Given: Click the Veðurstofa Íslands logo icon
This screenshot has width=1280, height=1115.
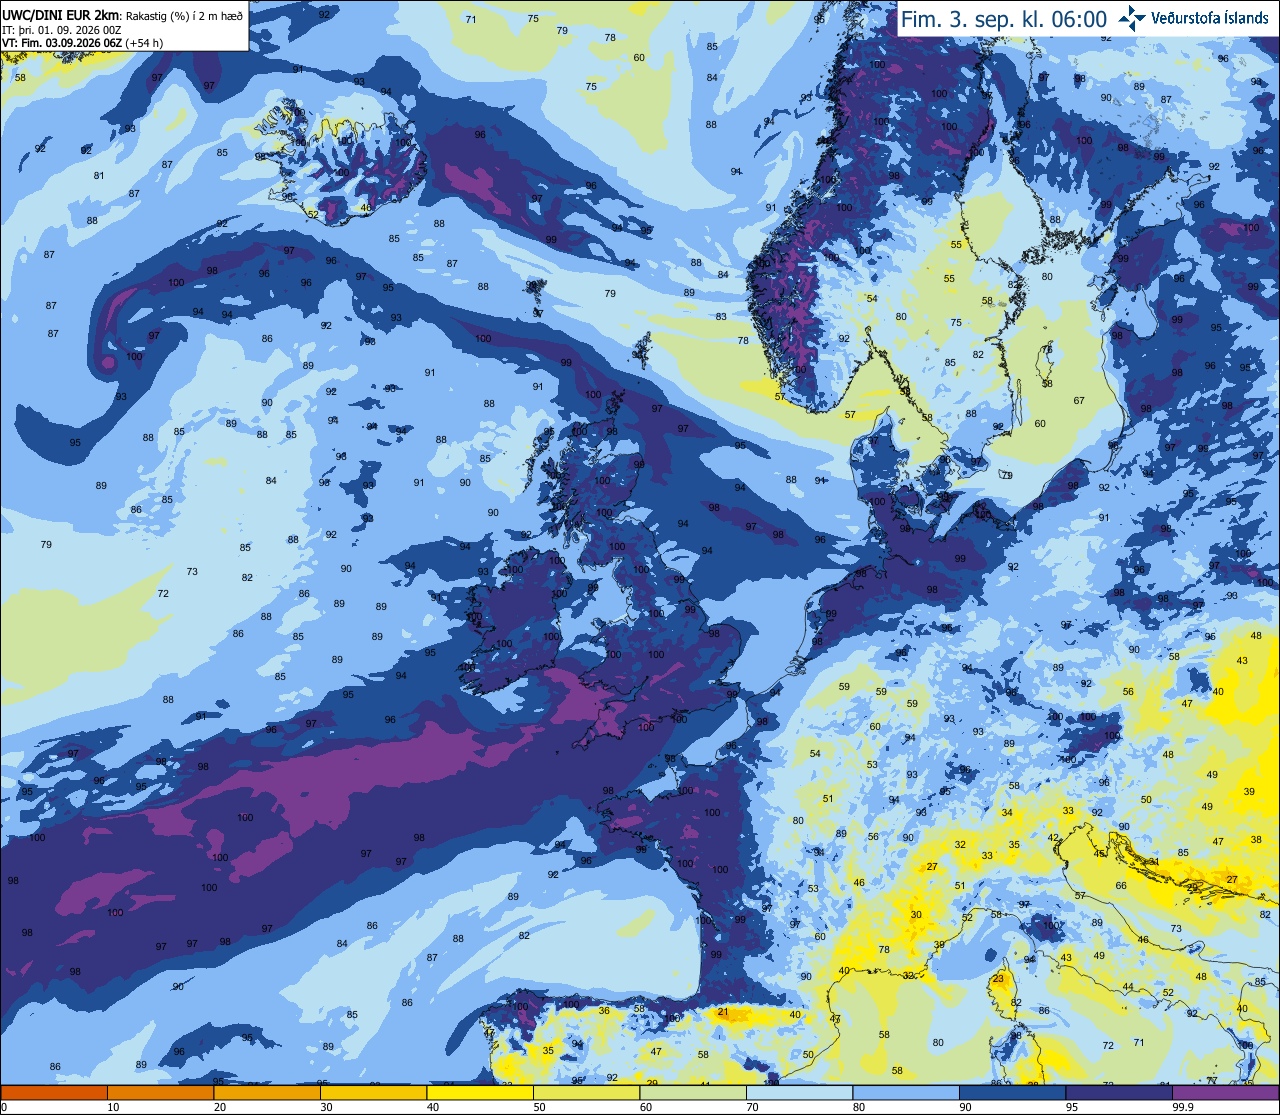Looking at the screenshot, I should [1132, 17].
